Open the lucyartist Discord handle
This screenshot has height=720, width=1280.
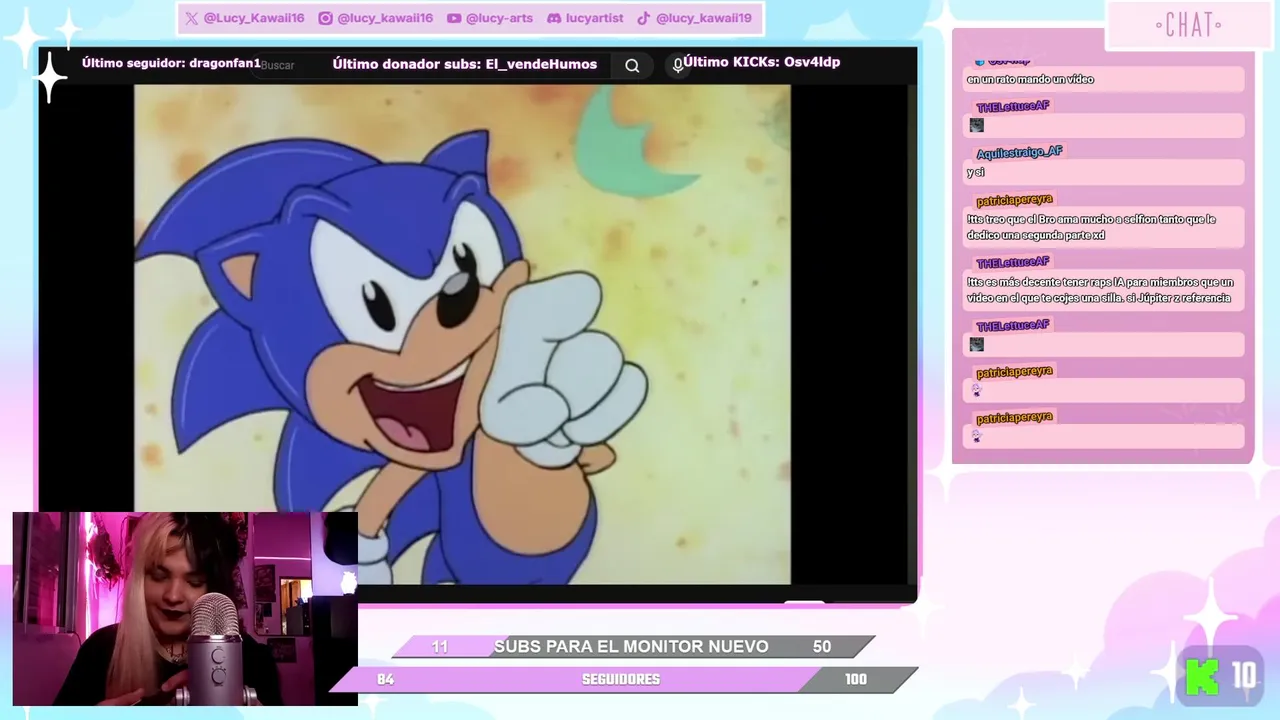[x=594, y=18]
